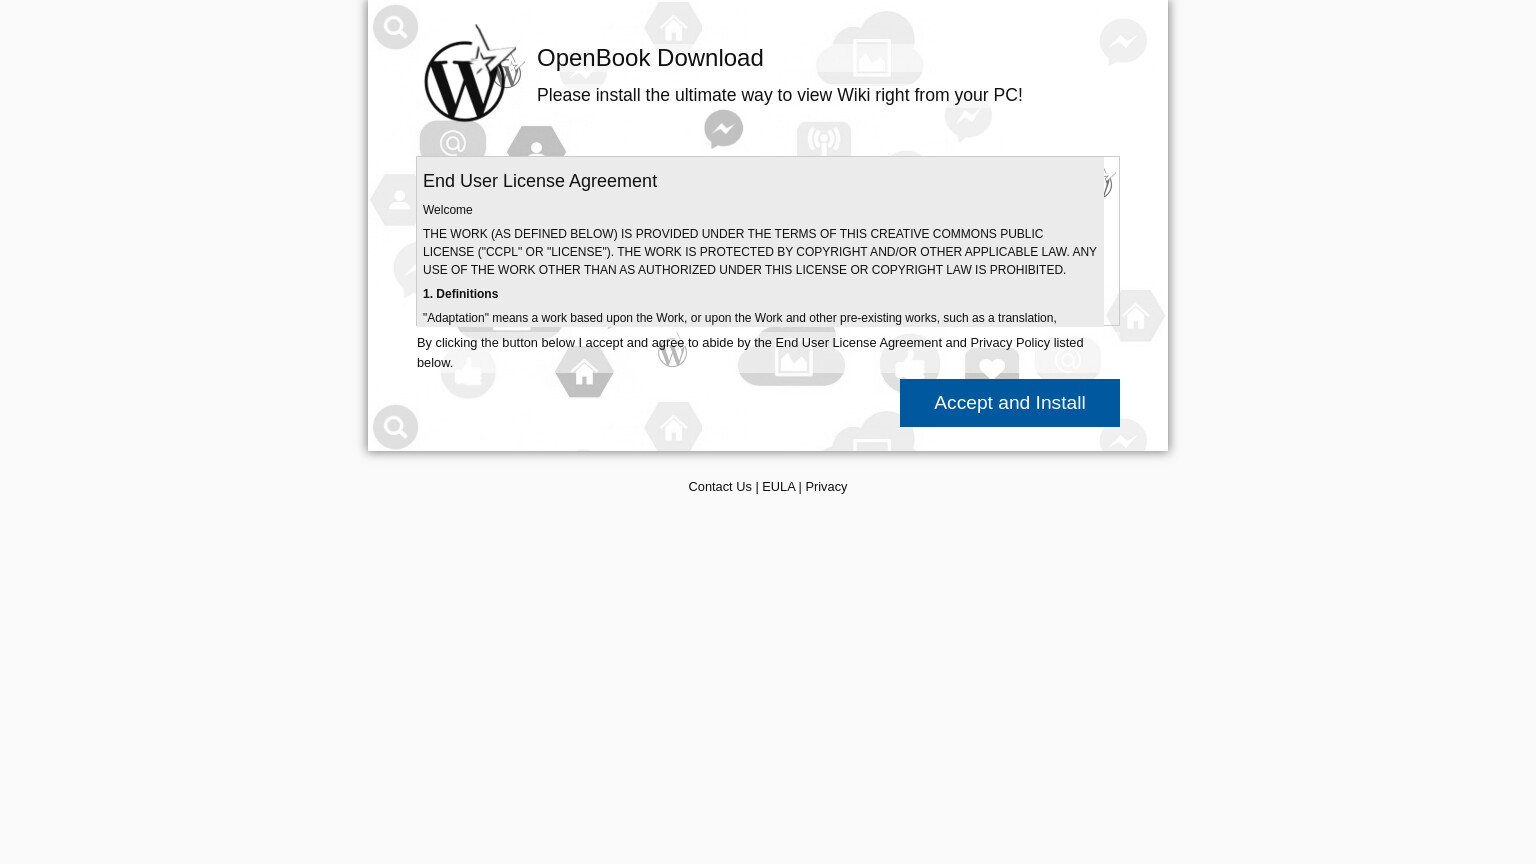
Task: Open the EULA footer link
Action: click(x=778, y=487)
